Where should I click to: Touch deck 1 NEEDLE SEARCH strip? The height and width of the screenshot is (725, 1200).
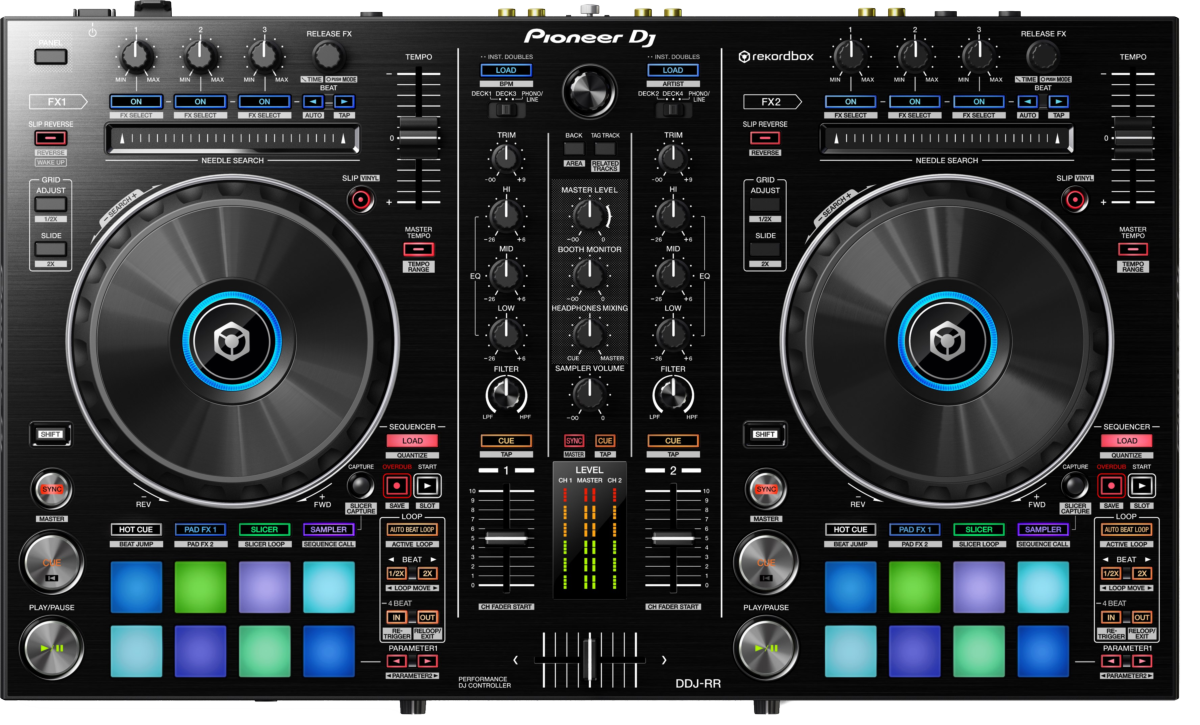click(x=233, y=139)
